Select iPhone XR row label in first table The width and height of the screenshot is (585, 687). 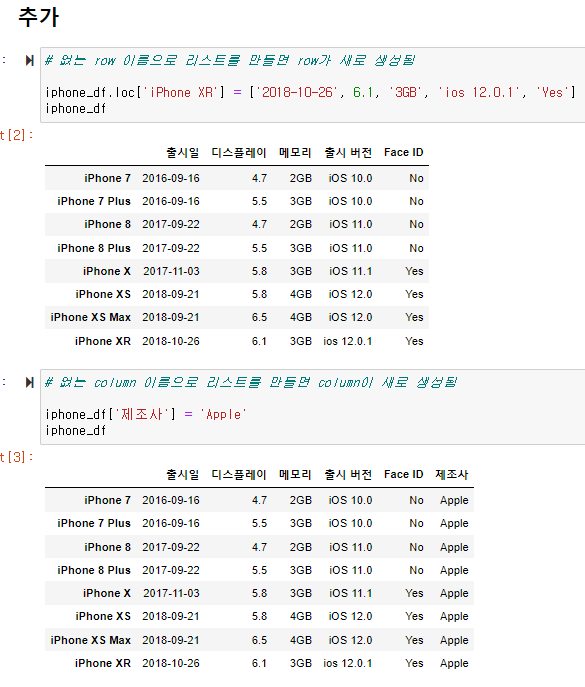[x=103, y=341]
